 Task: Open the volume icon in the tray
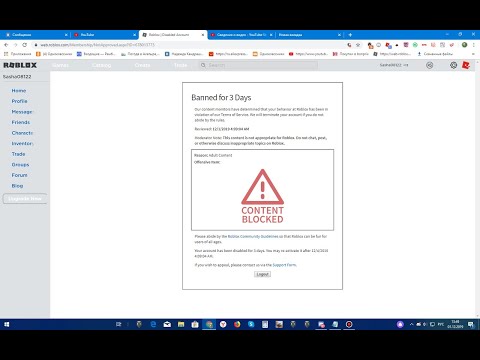pyautogui.click(x=425, y=324)
